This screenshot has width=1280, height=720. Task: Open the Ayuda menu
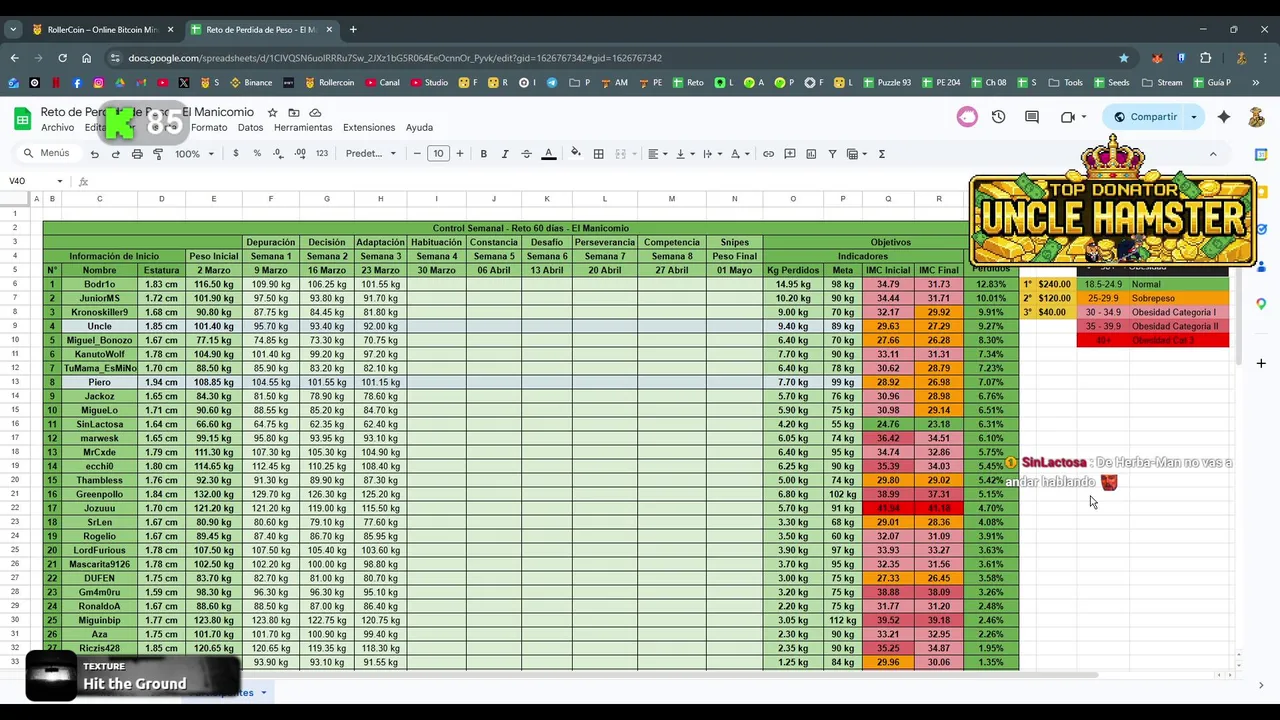pyautogui.click(x=419, y=128)
